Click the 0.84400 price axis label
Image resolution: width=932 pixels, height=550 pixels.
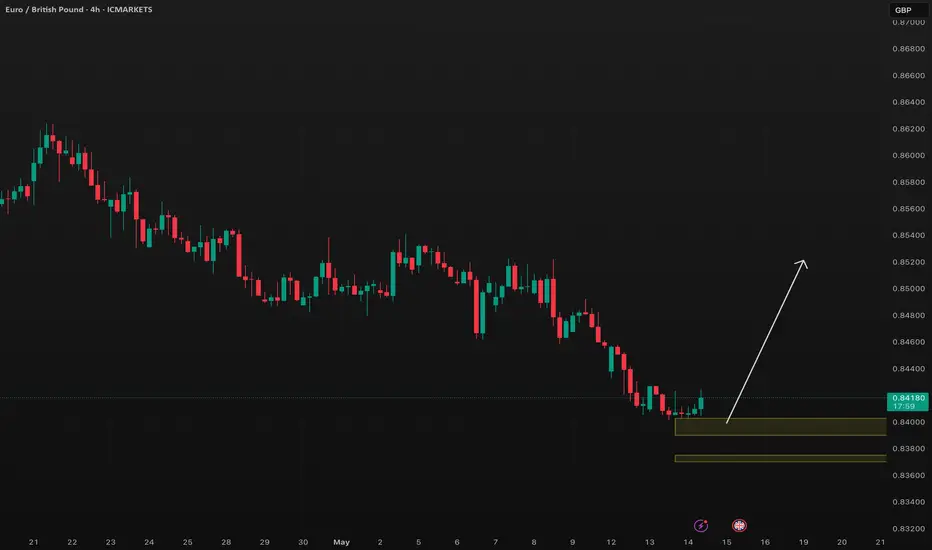(x=908, y=369)
